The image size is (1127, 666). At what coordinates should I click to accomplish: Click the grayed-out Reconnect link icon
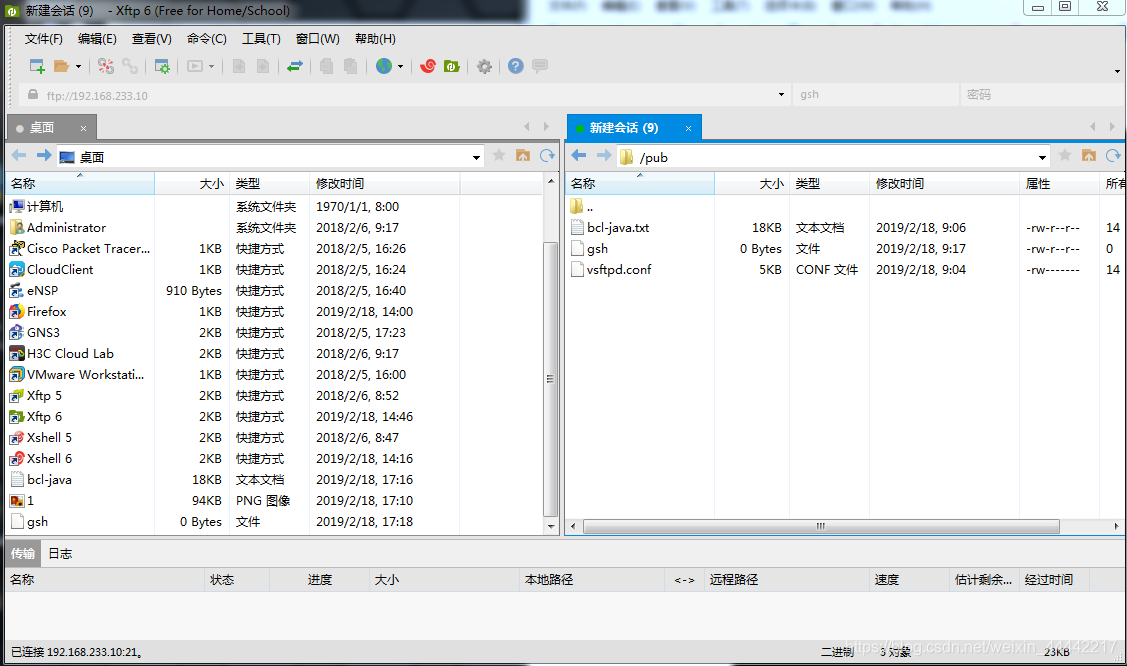pyautogui.click(x=130, y=66)
